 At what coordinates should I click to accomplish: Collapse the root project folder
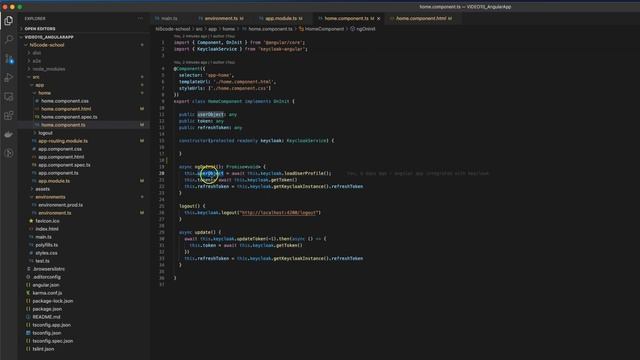tap(47, 45)
